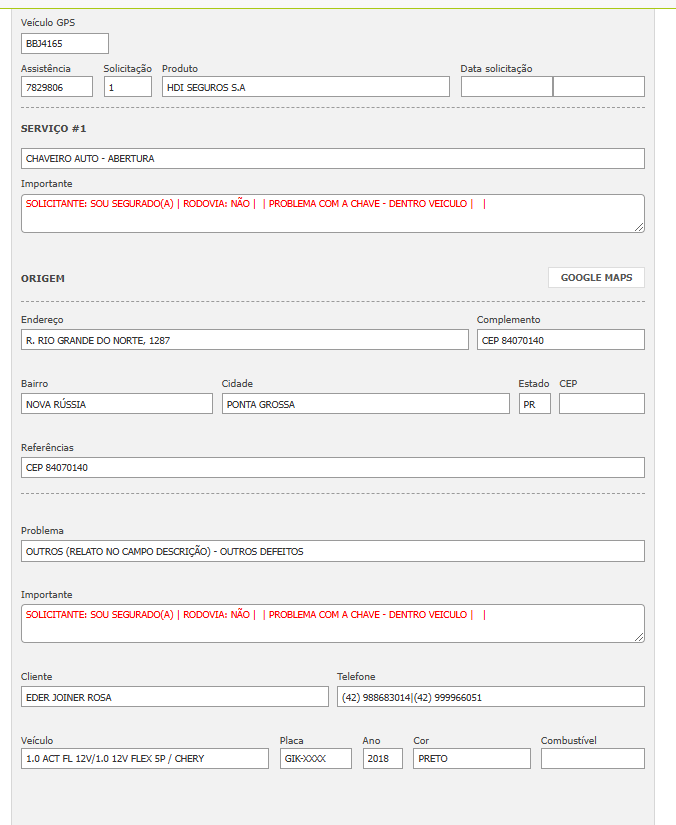Focus the Endereço address field
Screen dimensions: 676x825
coord(244,340)
